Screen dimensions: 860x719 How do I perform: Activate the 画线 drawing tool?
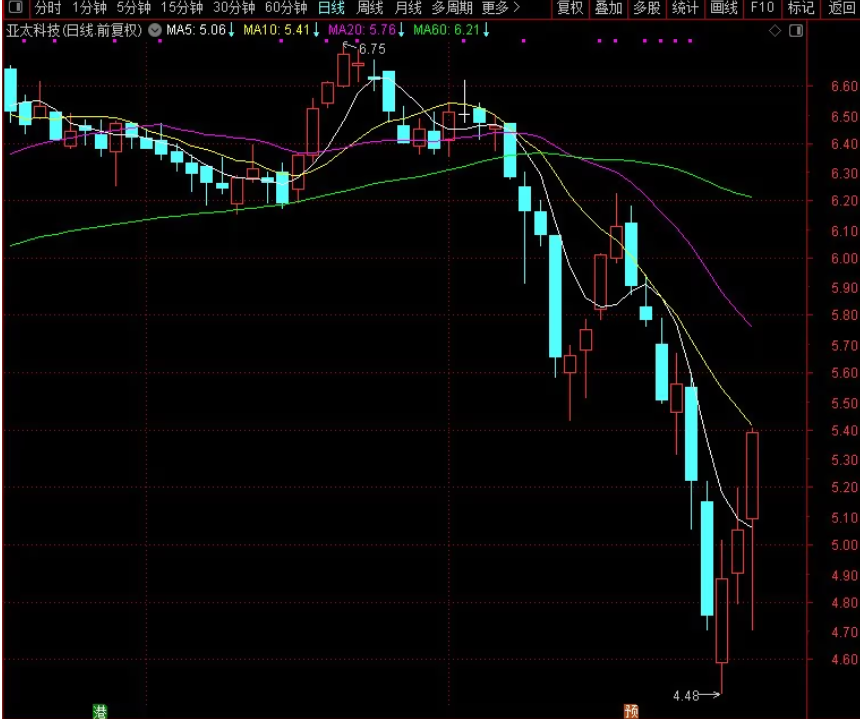[724, 8]
